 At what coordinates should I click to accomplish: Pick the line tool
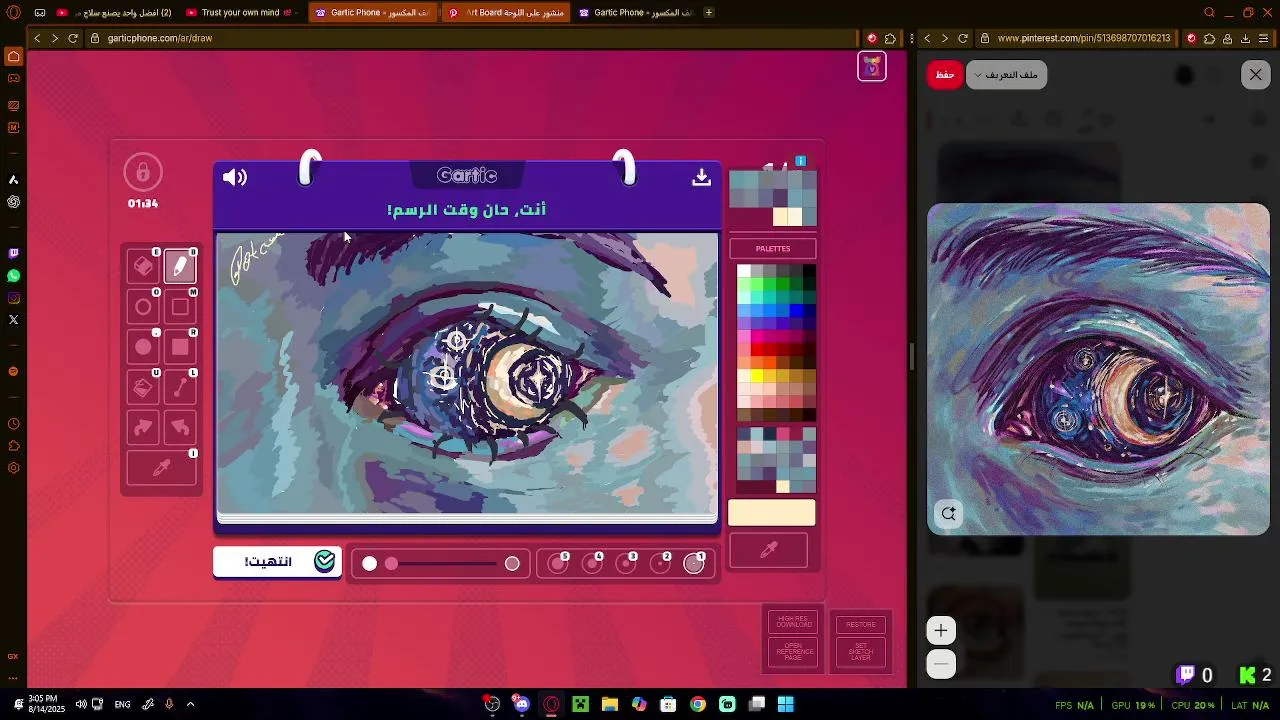(180, 387)
